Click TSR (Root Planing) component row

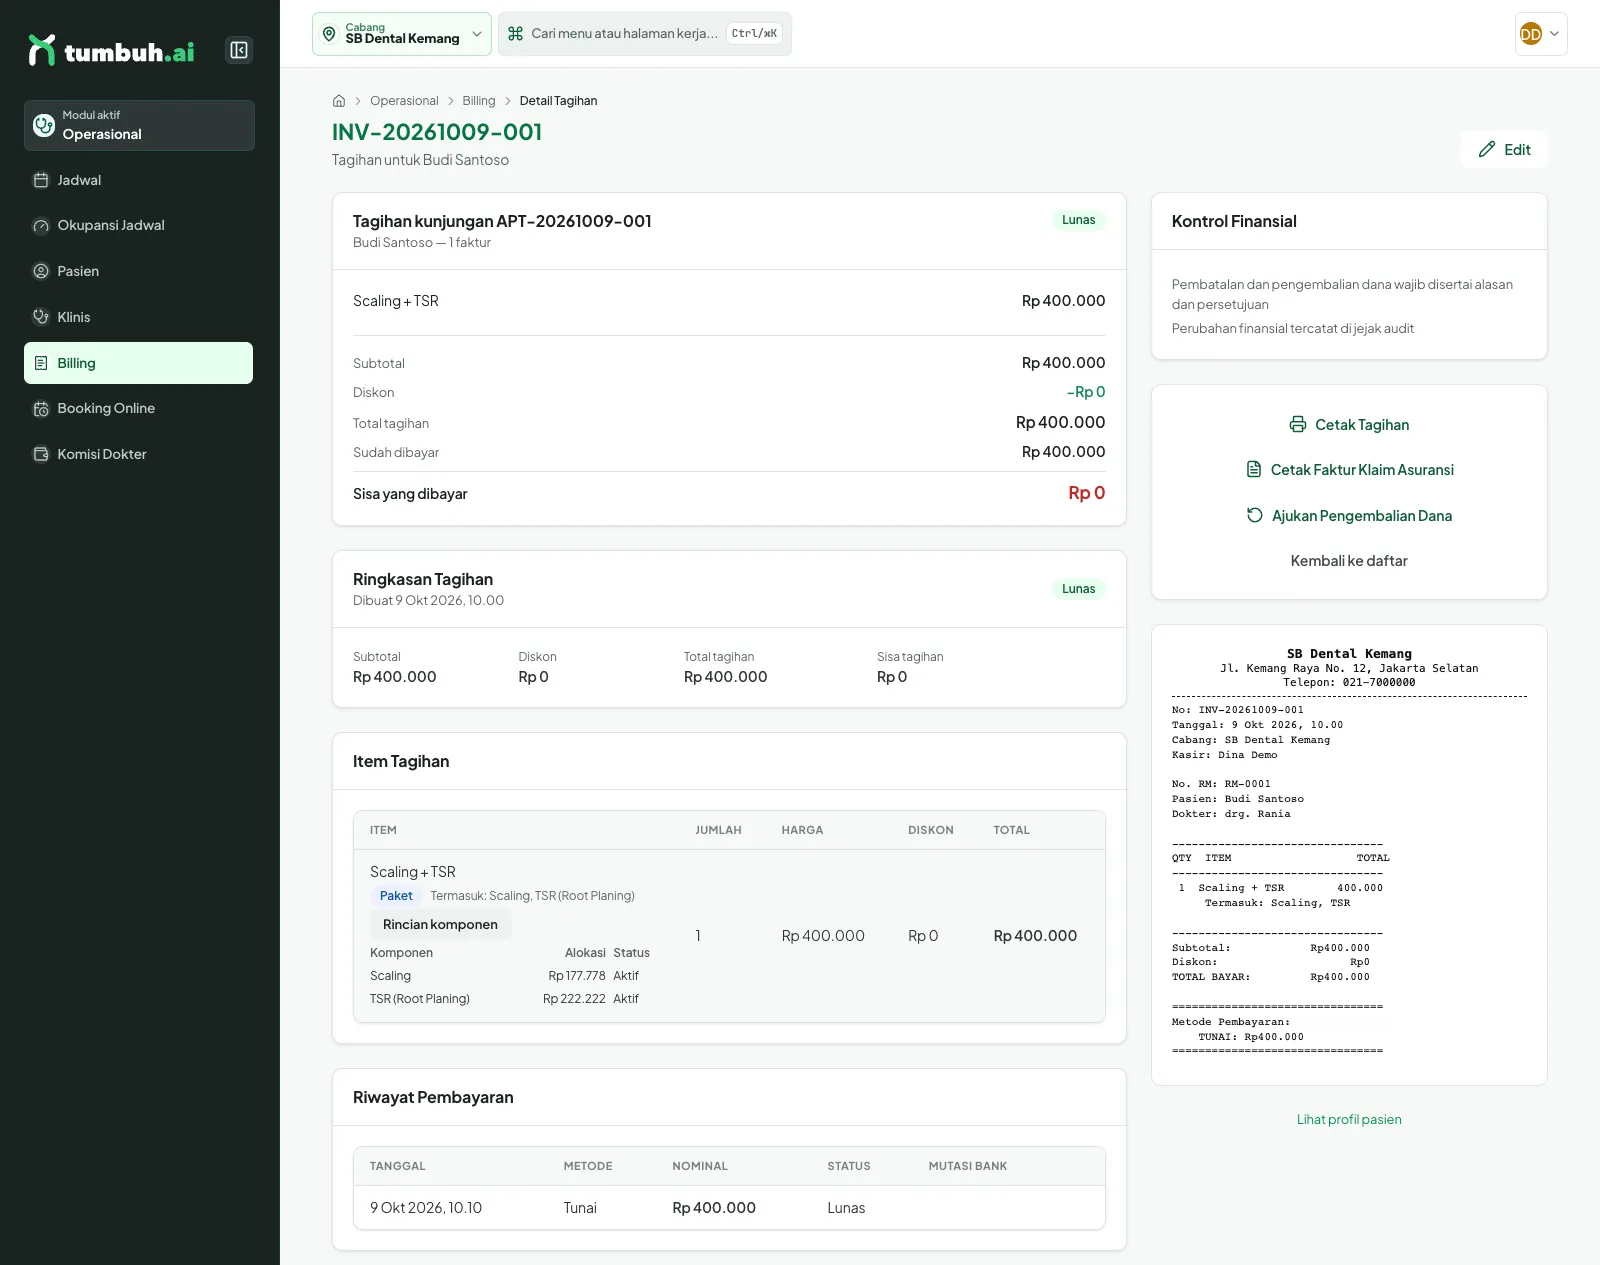click(x=510, y=999)
